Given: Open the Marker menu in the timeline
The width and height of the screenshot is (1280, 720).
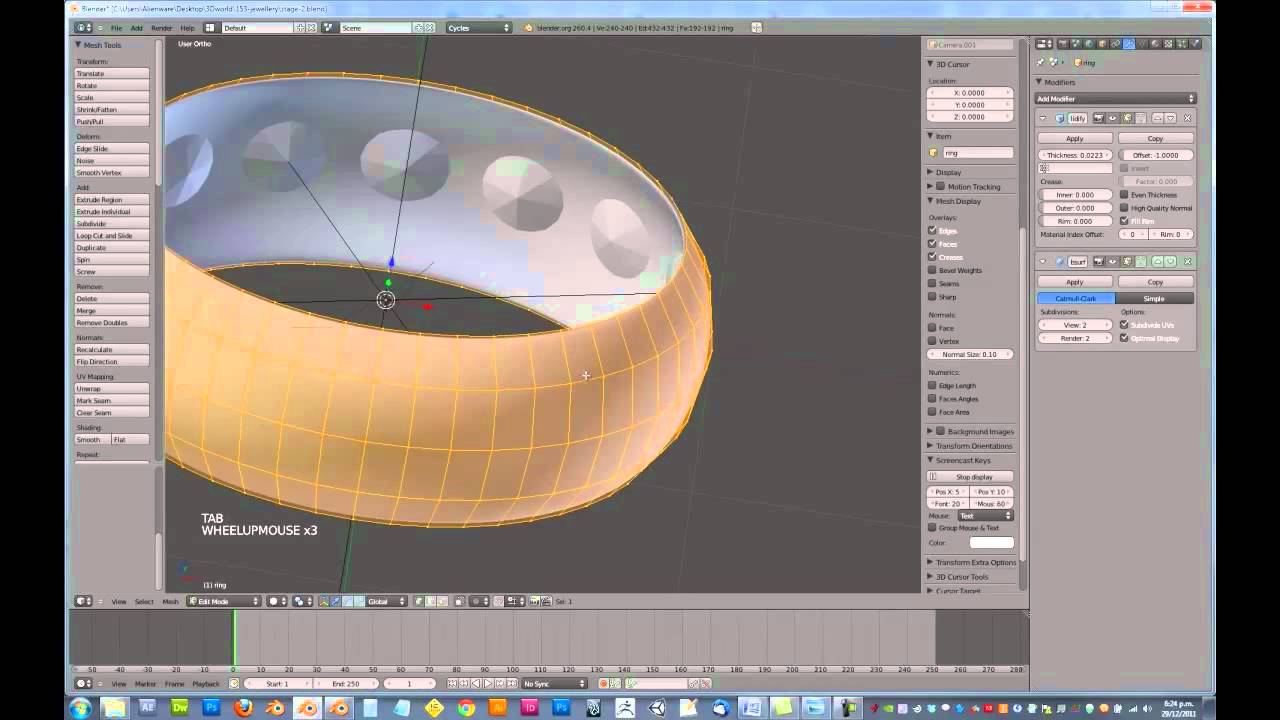Looking at the screenshot, I should (145, 684).
